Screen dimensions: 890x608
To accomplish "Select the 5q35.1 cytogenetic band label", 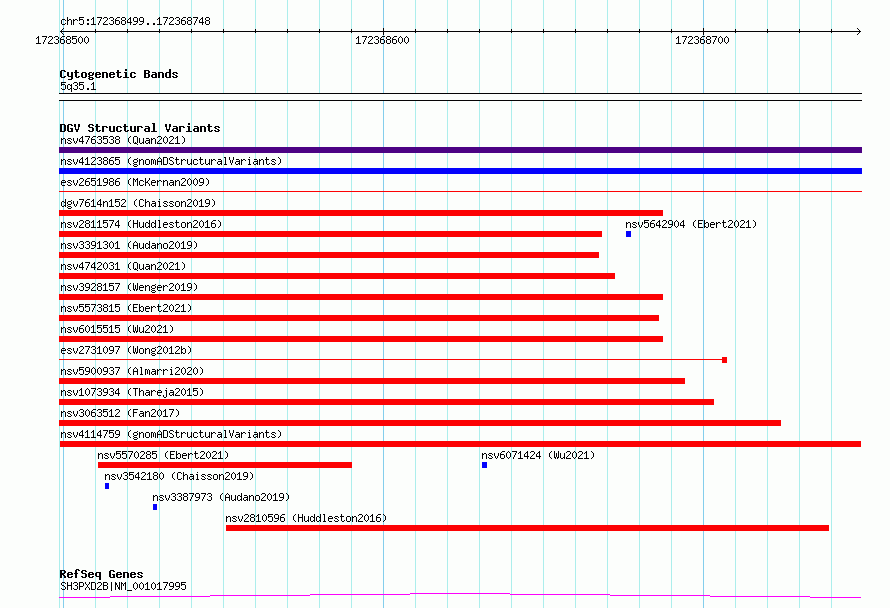I will [x=78, y=86].
